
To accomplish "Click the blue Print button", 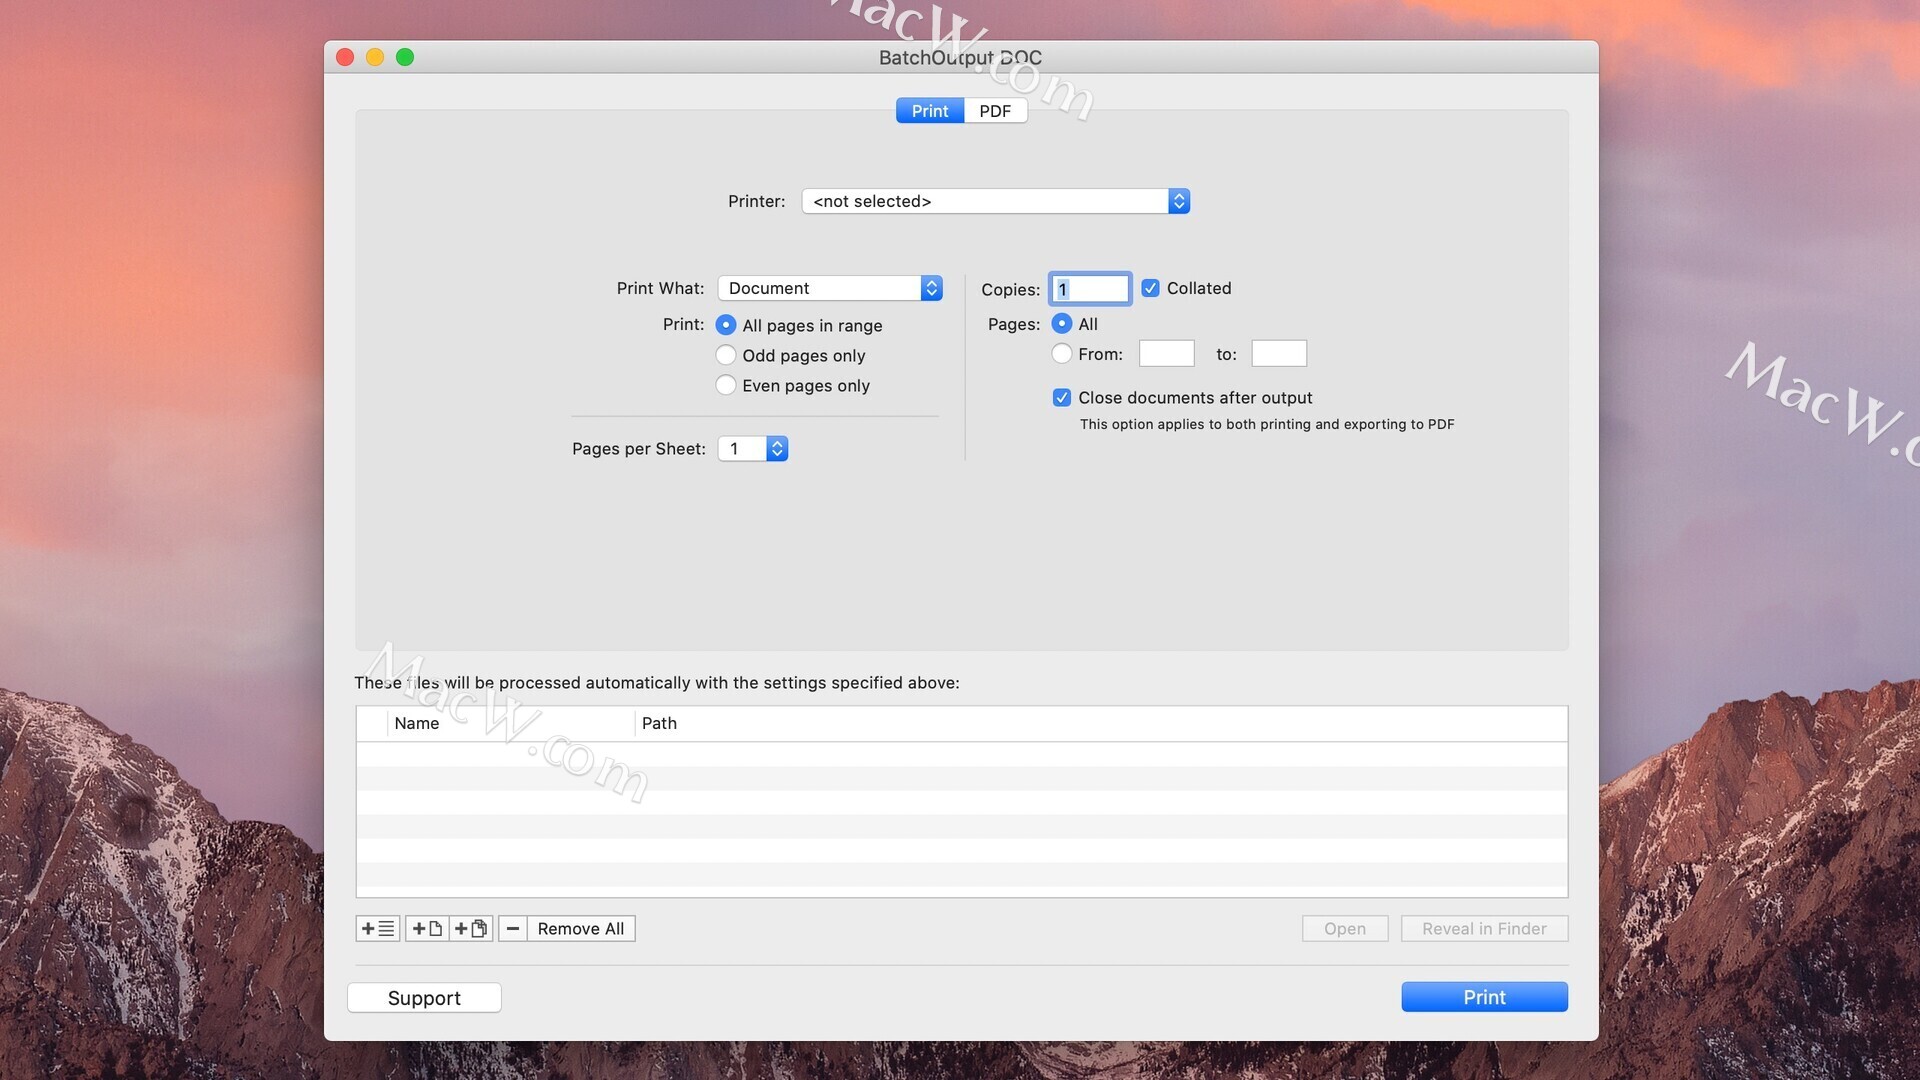I will (1484, 997).
